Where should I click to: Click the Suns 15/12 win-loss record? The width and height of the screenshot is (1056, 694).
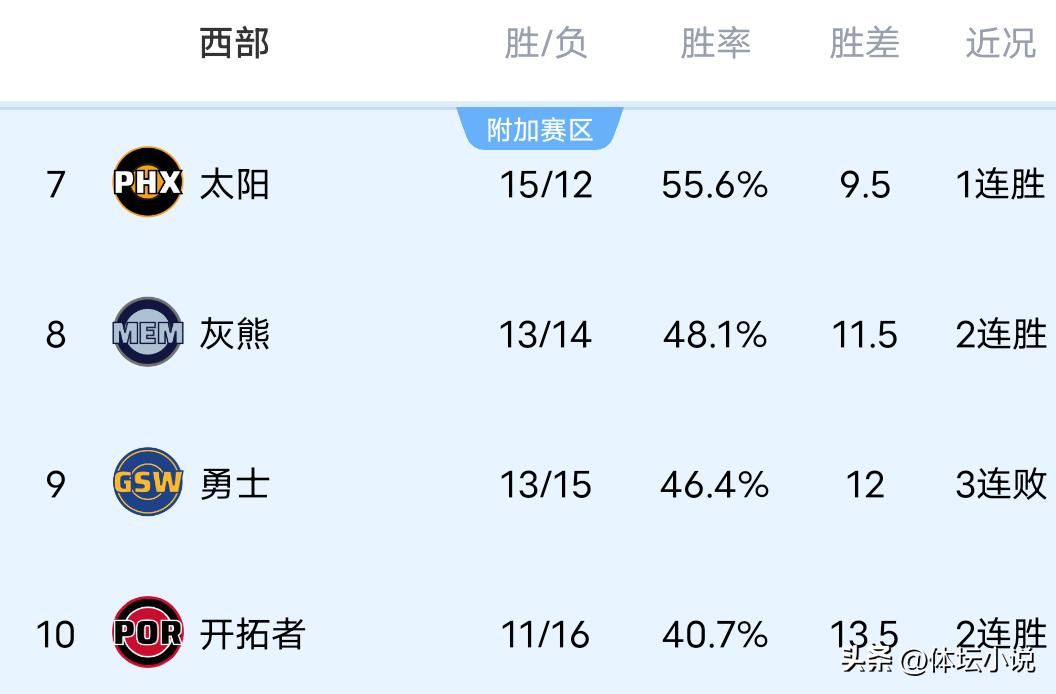point(545,185)
